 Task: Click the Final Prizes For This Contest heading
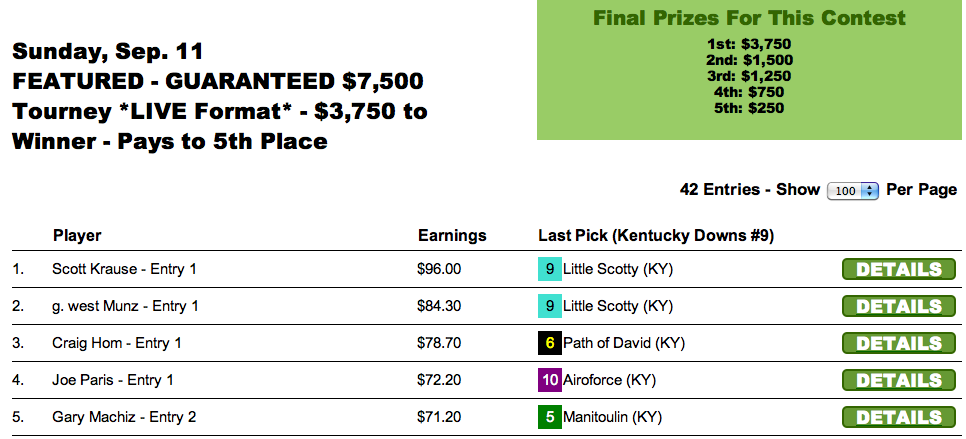[749, 19]
